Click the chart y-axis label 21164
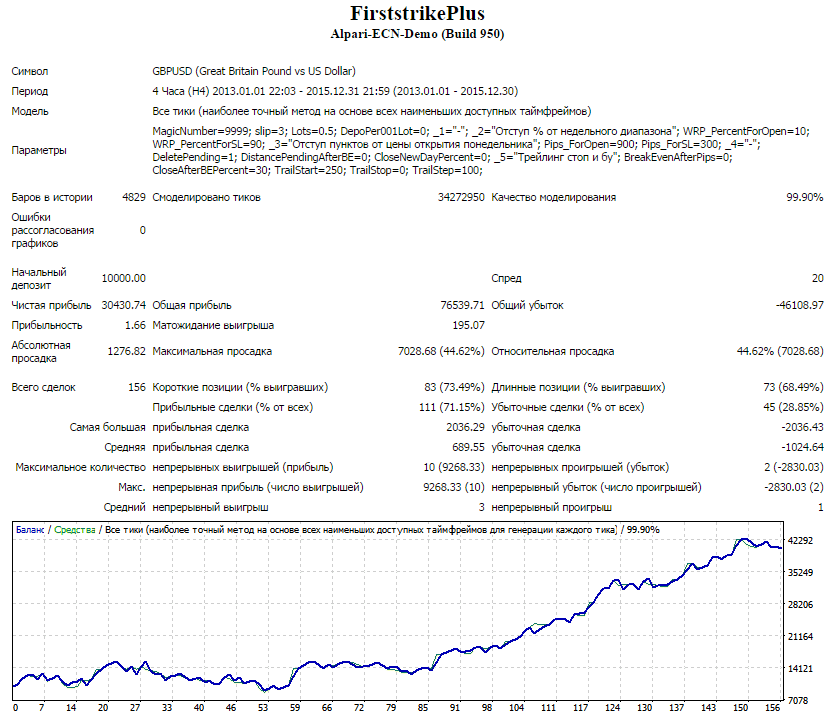The image size is (832, 718). click(x=801, y=636)
